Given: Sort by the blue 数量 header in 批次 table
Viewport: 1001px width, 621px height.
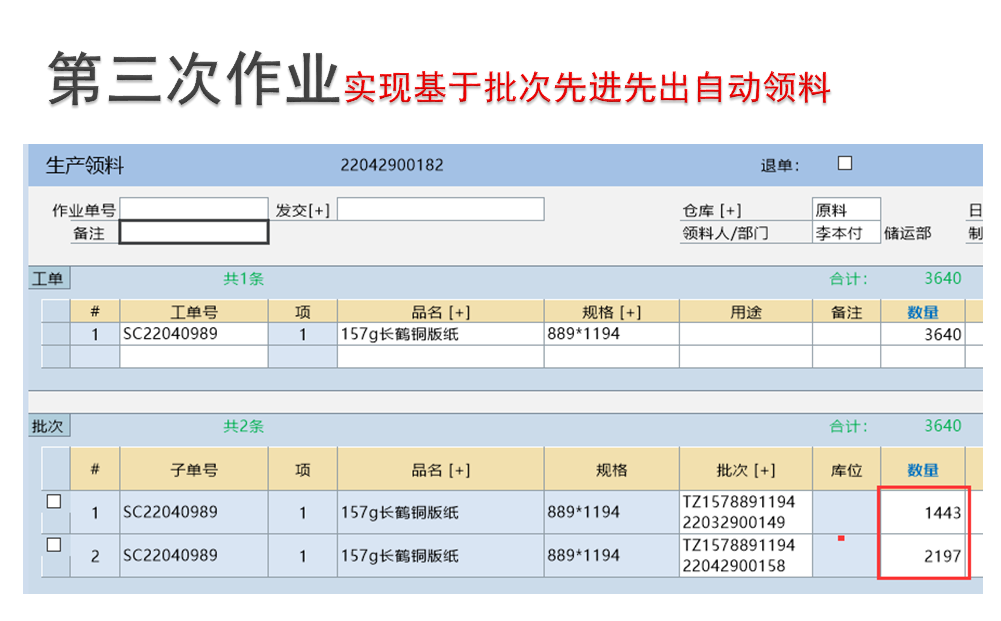Looking at the screenshot, I should (922, 470).
